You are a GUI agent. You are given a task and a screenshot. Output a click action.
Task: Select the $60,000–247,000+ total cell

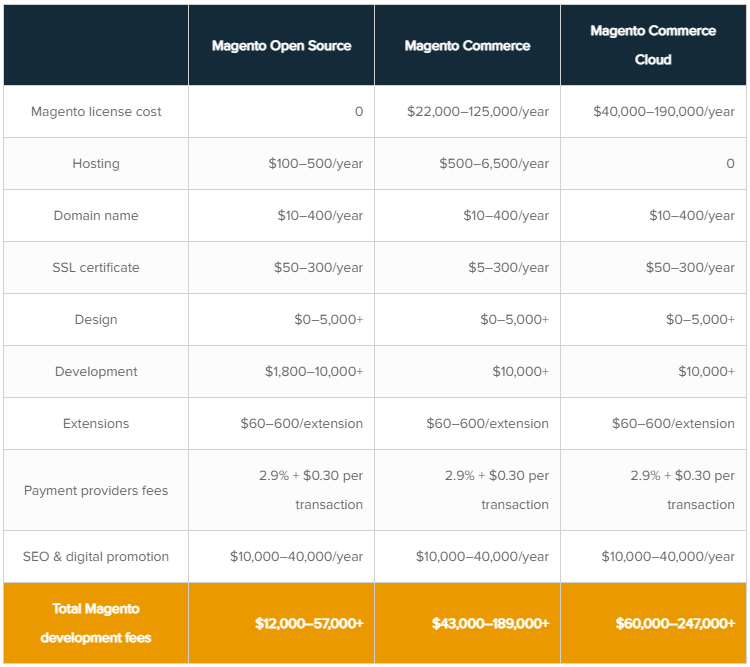[x=675, y=624]
